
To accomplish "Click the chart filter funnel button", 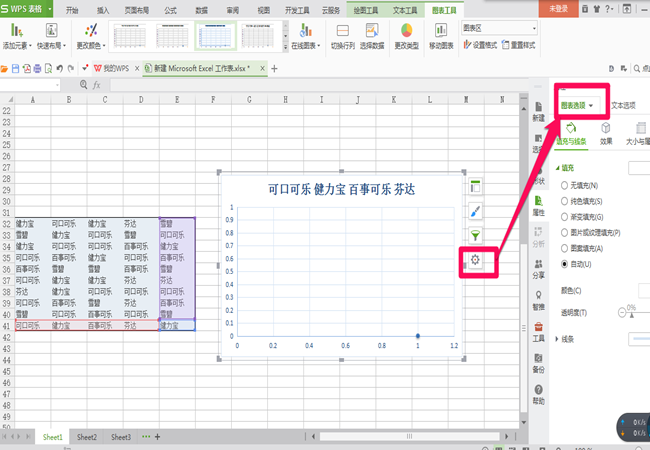I will (x=475, y=236).
